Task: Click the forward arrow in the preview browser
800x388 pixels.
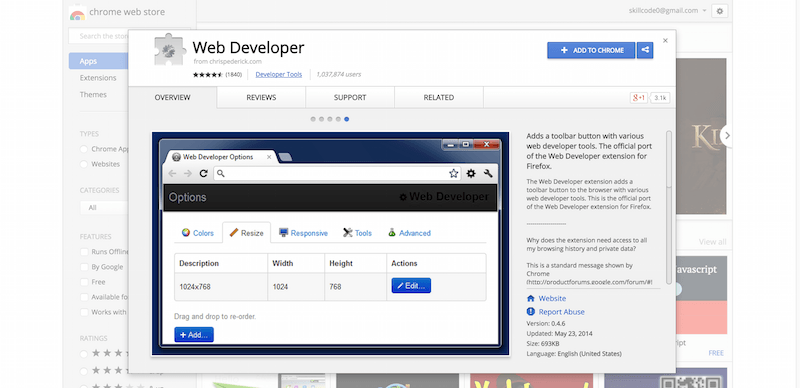Action: pos(188,174)
